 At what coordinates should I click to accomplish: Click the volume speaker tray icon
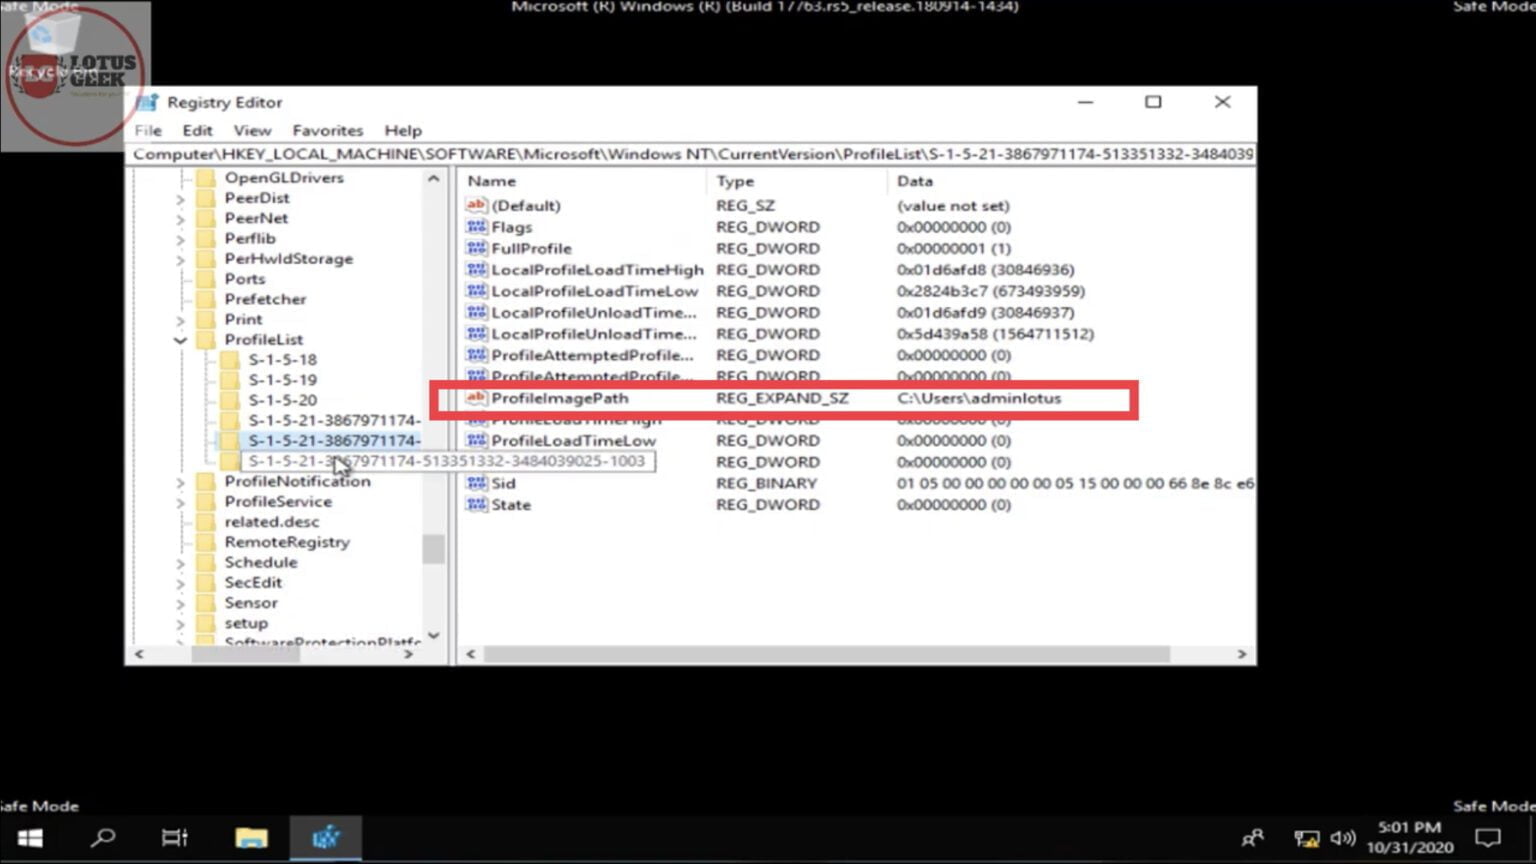[1343, 838]
